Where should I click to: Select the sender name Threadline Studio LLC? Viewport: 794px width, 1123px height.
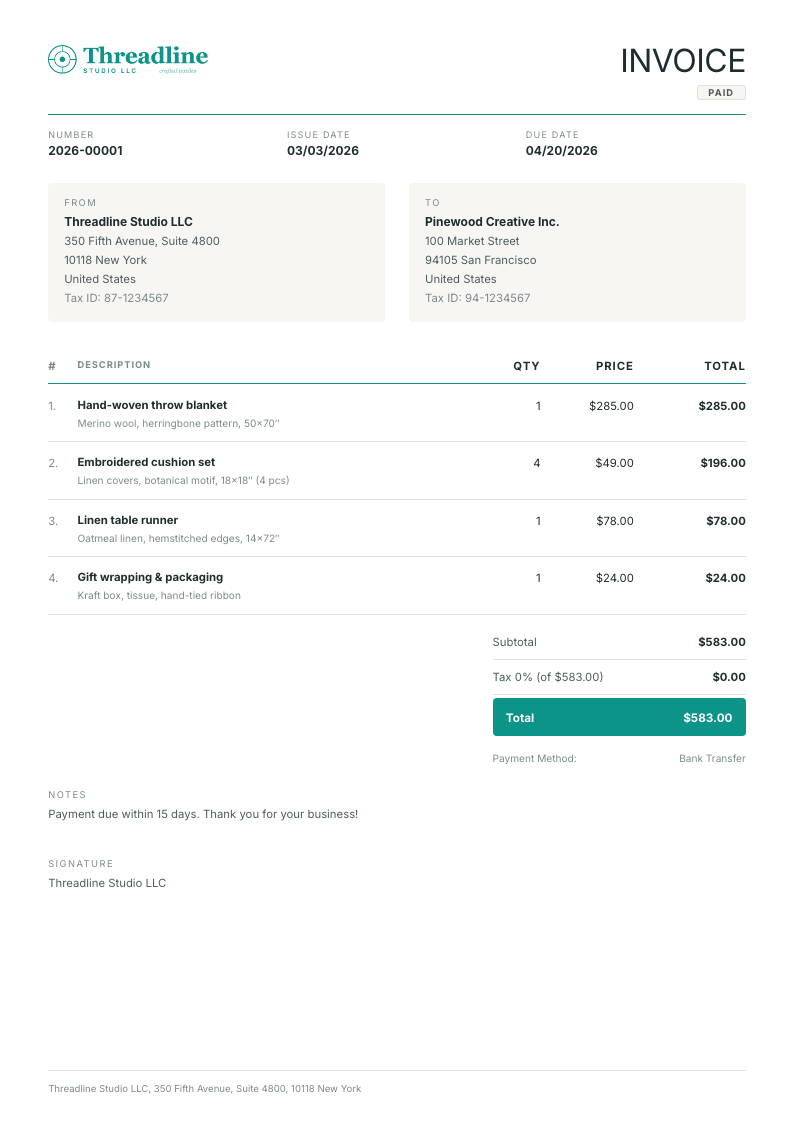(128, 222)
